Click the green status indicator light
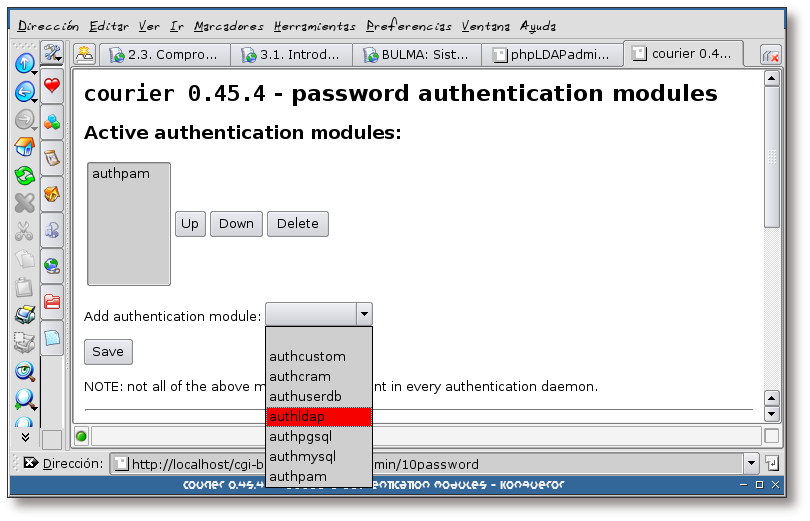 (x=81, y=436)
